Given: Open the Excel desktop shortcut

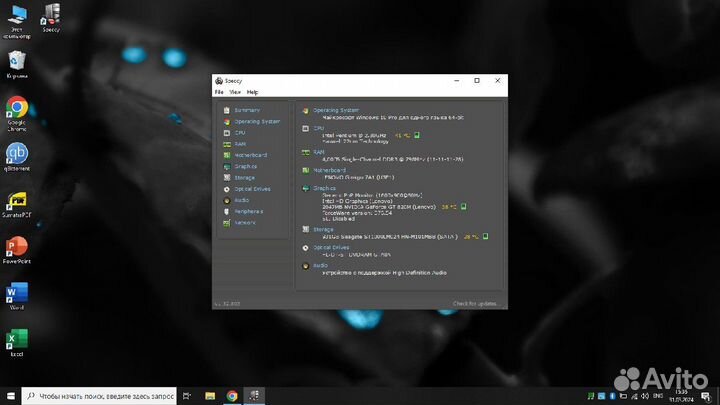Looking at the screenshot, I should click(x=17, y=343).
